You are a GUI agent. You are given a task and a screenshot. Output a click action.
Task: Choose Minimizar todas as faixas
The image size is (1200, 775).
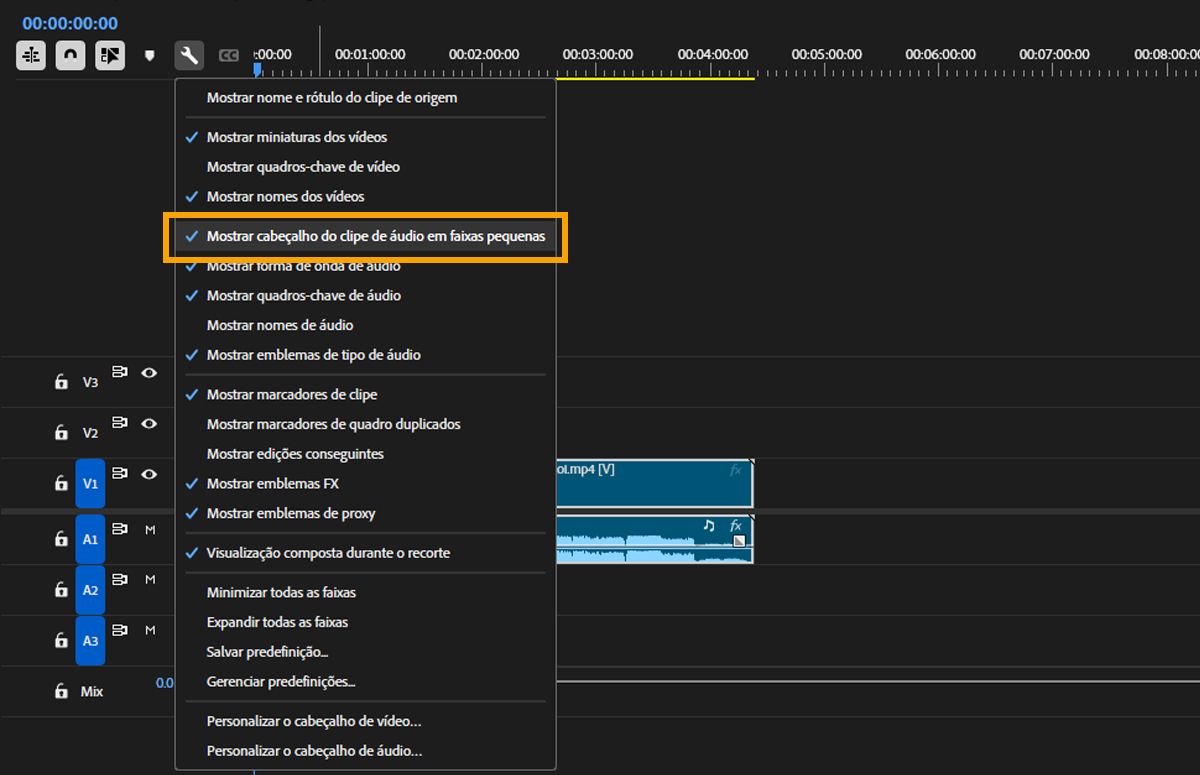[365, 592]
